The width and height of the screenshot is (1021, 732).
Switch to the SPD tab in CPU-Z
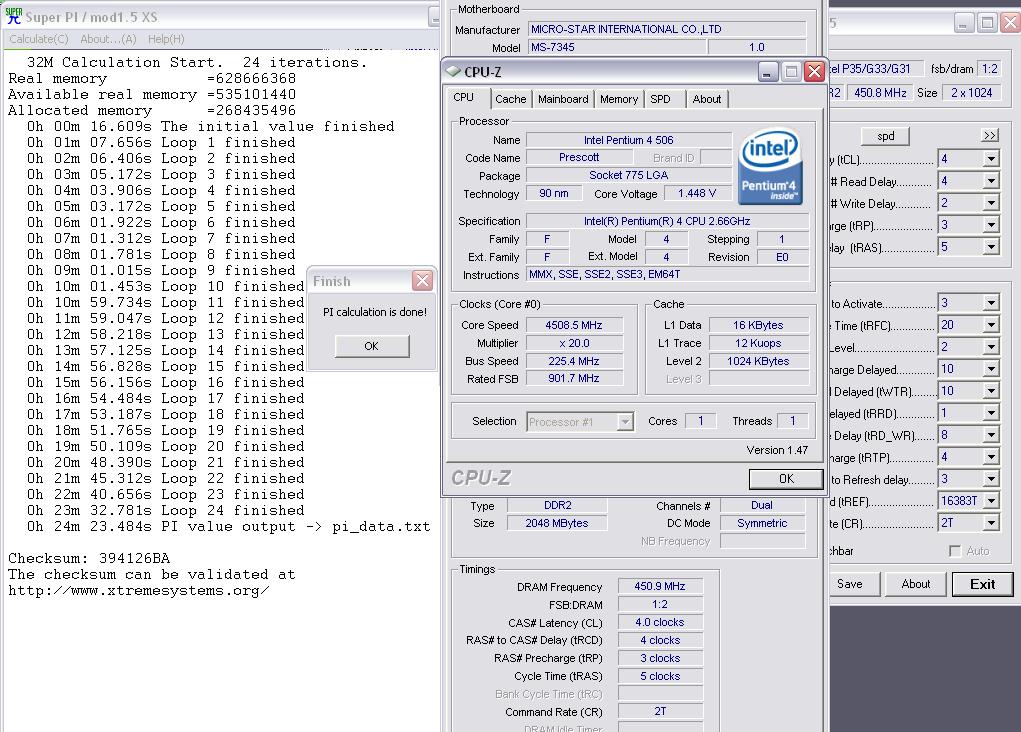click(660, 99)
